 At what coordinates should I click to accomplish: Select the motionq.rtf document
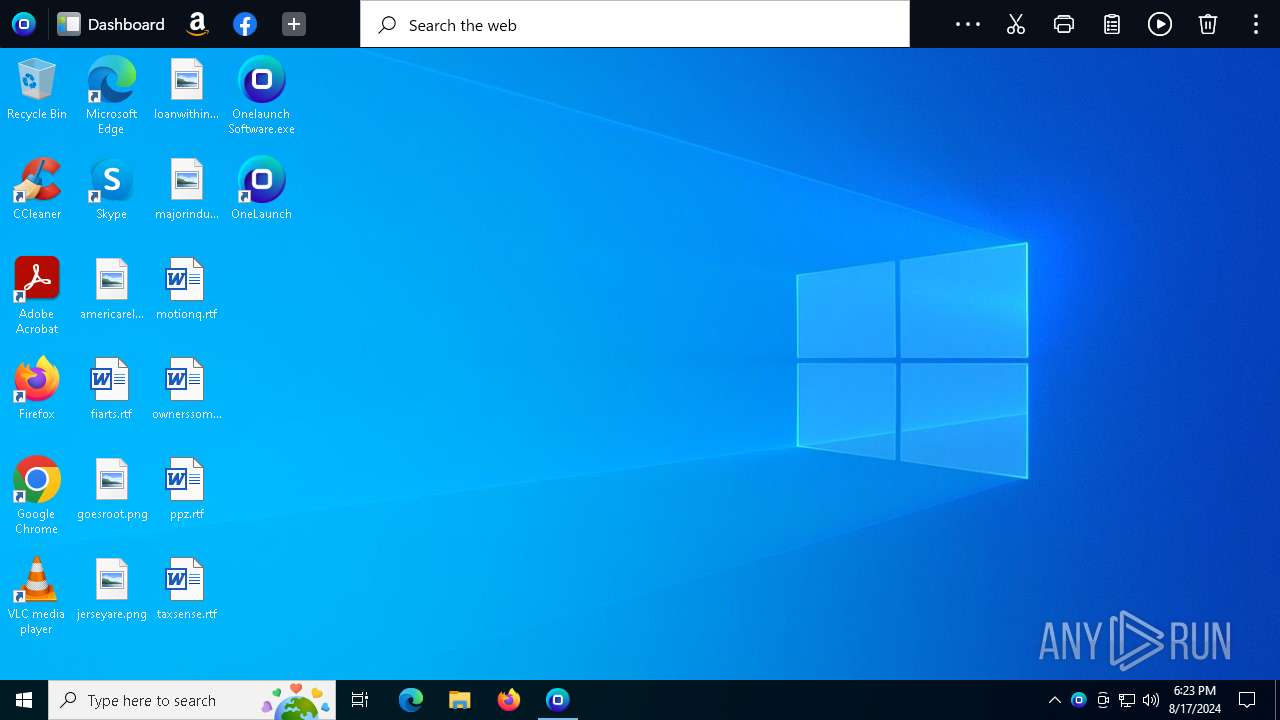pos(187,289)
